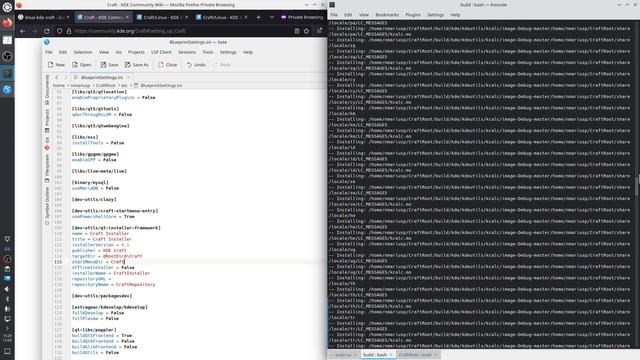Open the Projects side panel in Kate
The height and width of the screenshot is (360, 640).
click(47, 121)
